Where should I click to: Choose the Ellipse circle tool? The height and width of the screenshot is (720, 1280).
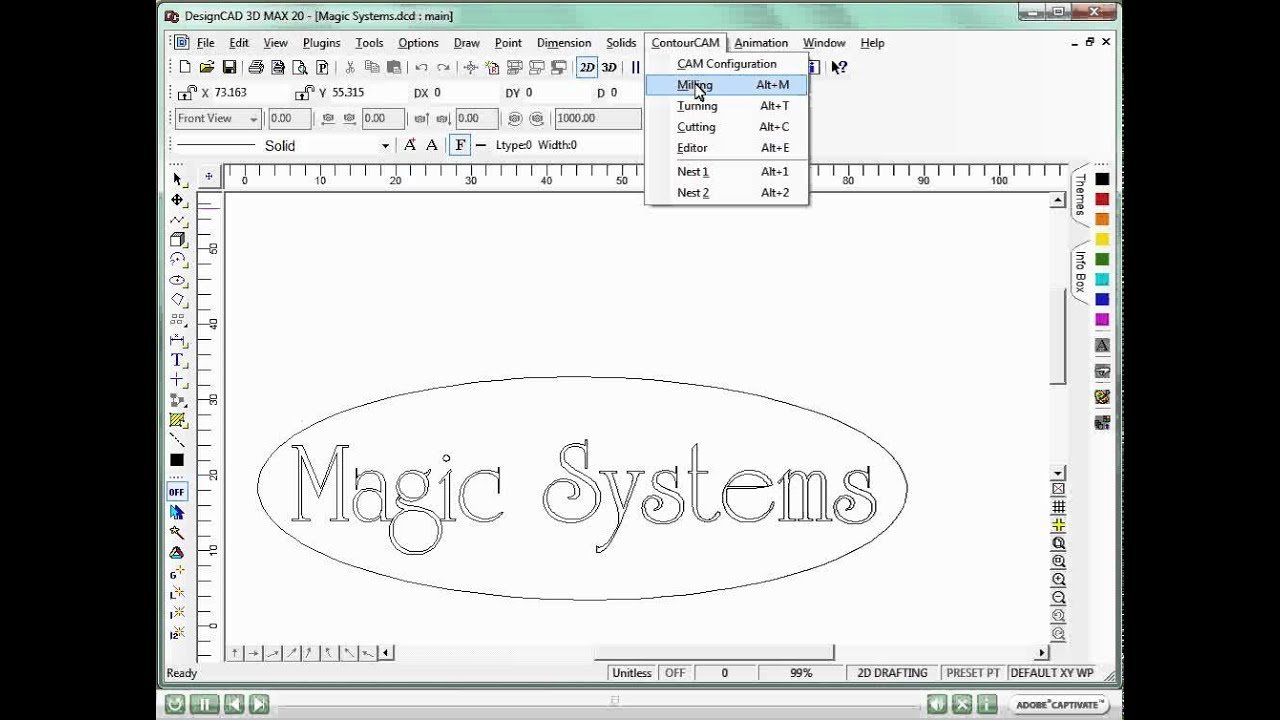177,279
